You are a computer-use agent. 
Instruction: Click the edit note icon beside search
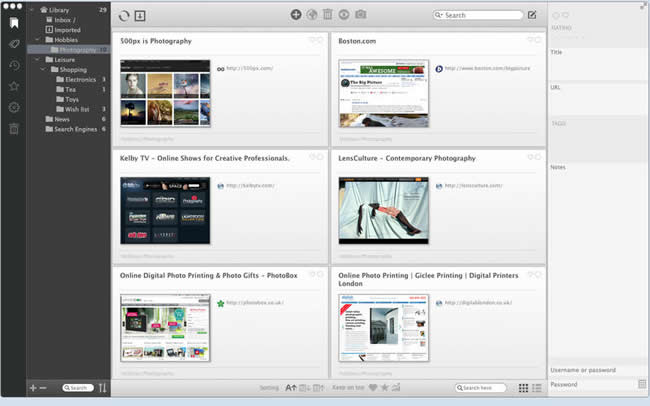tap(532, 15)
